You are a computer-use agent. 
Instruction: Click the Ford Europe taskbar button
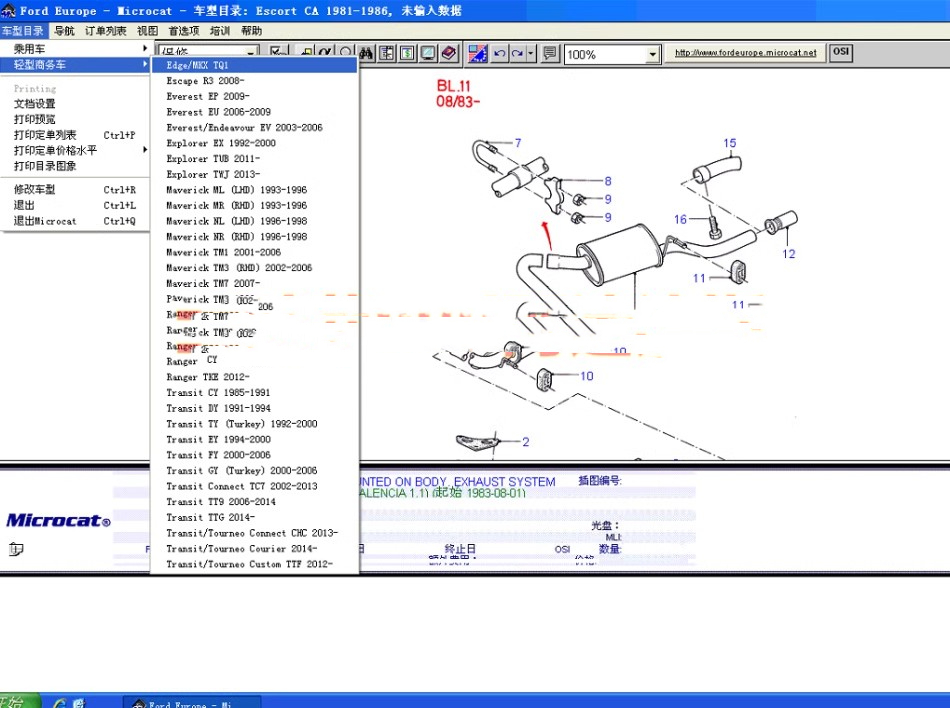[x=193, y=703]
